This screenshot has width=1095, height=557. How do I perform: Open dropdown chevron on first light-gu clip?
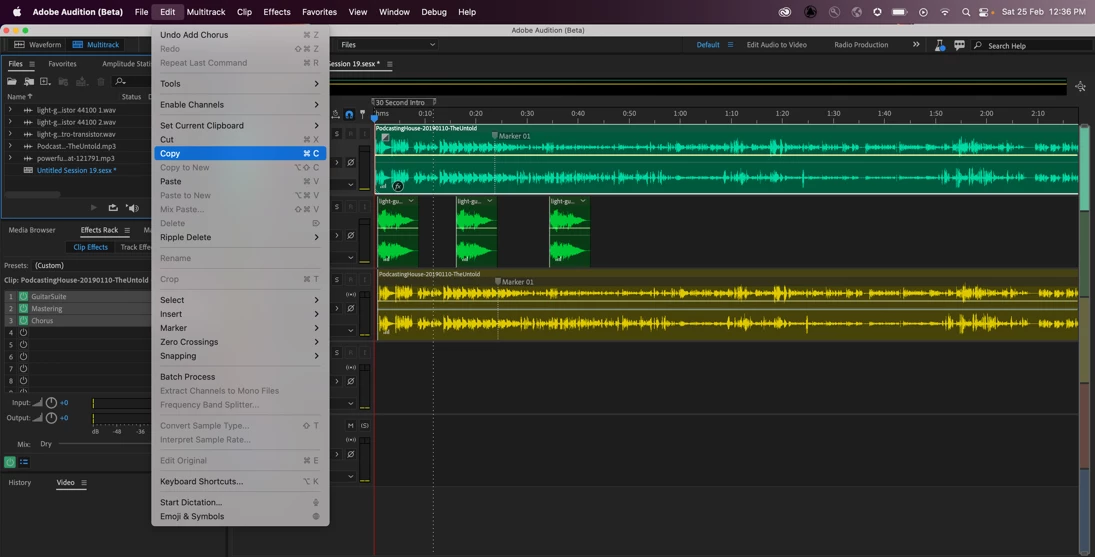pos(411,201)
